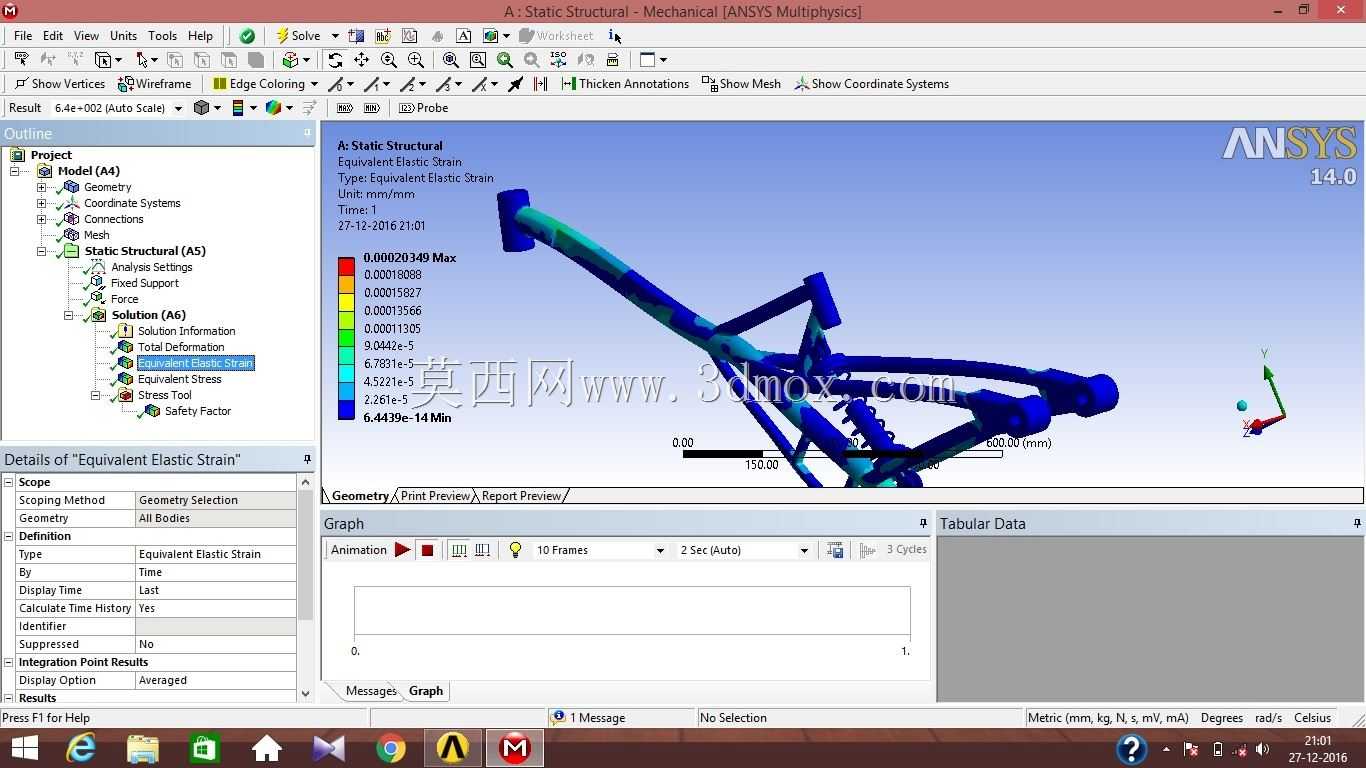Open the Edit menu
Viewport: 1366px width, 768px height.
[x=53, y=36]
